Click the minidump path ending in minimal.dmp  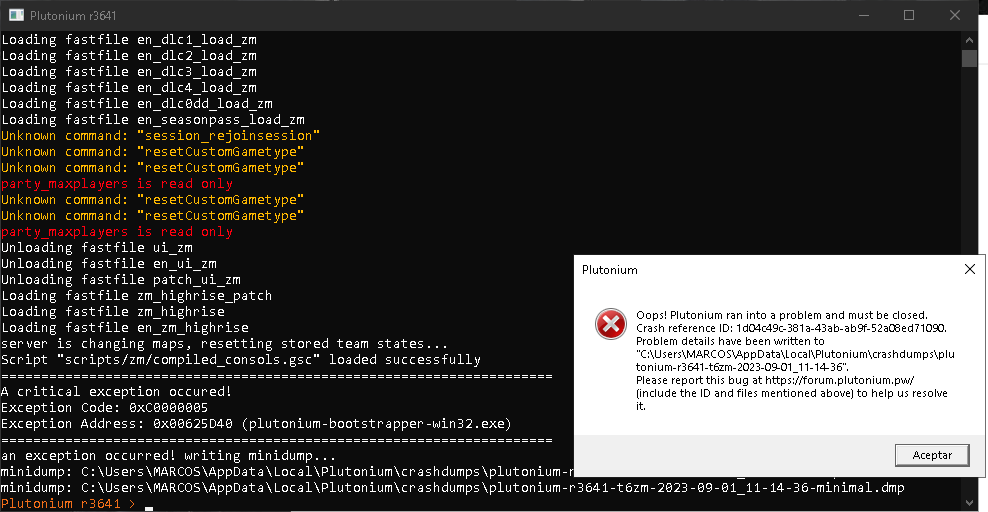pyautogui.click(x=452, y=488)
